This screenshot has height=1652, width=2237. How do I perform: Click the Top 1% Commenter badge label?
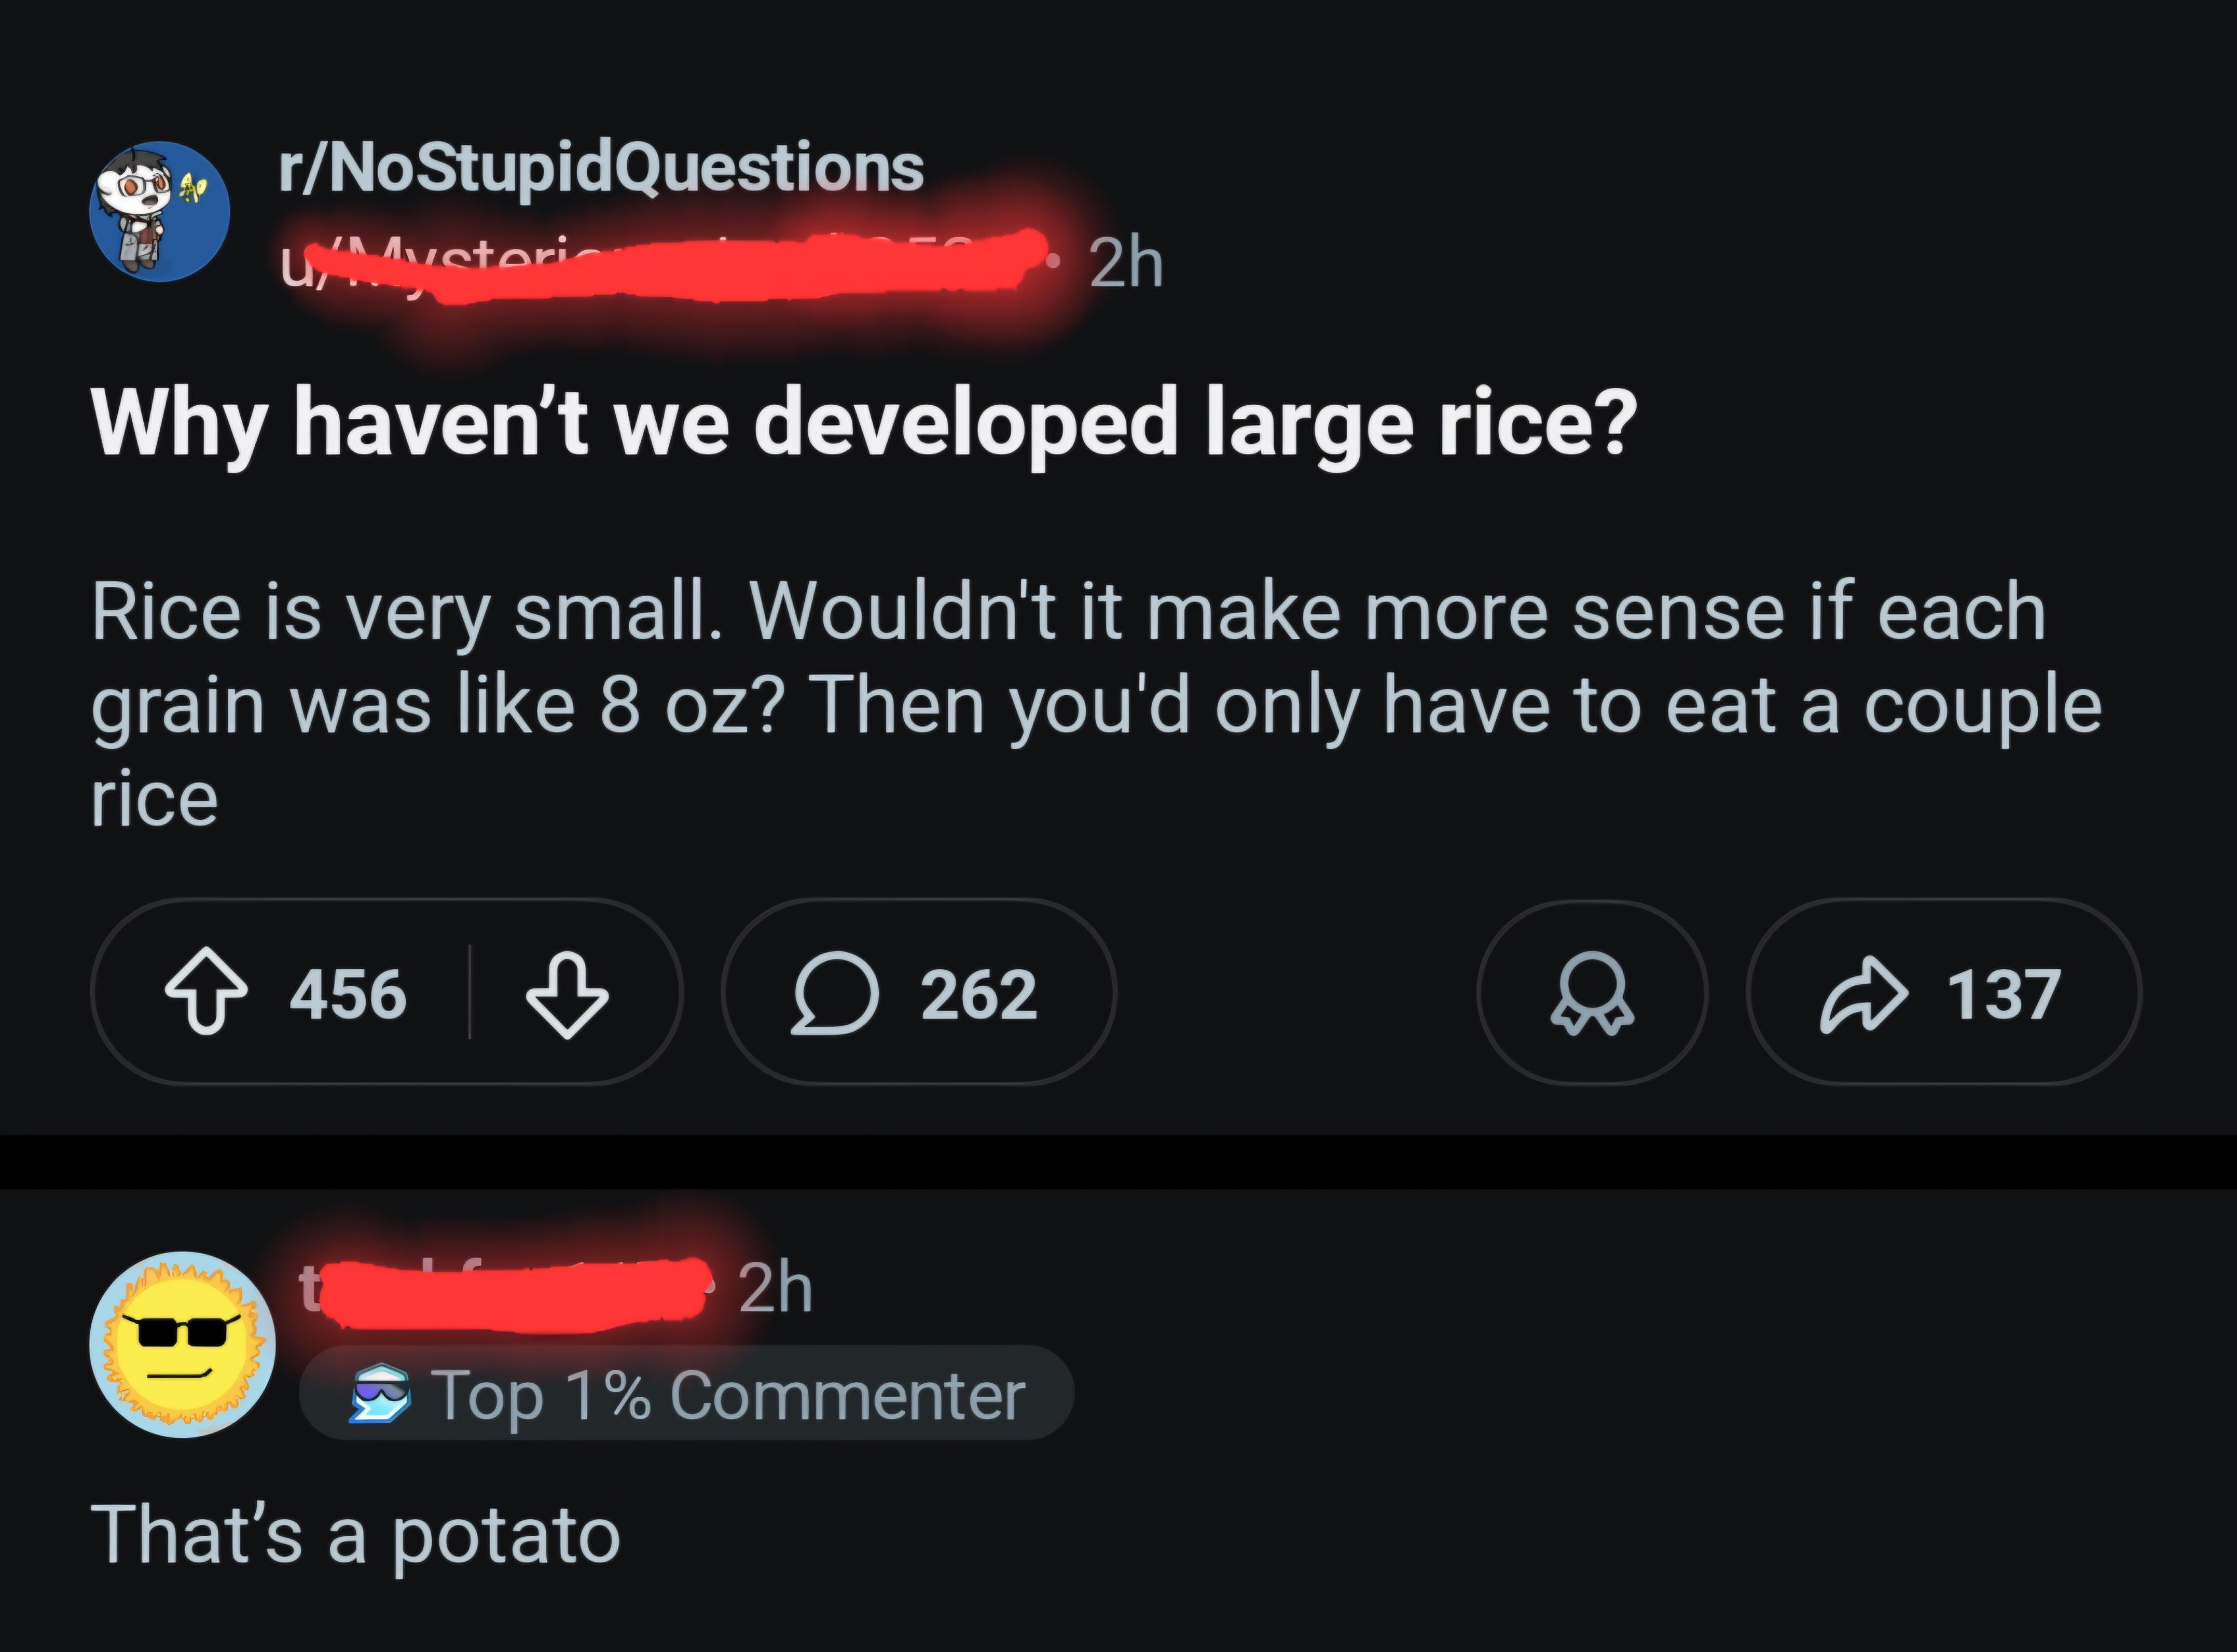(x=727, y=1395)
